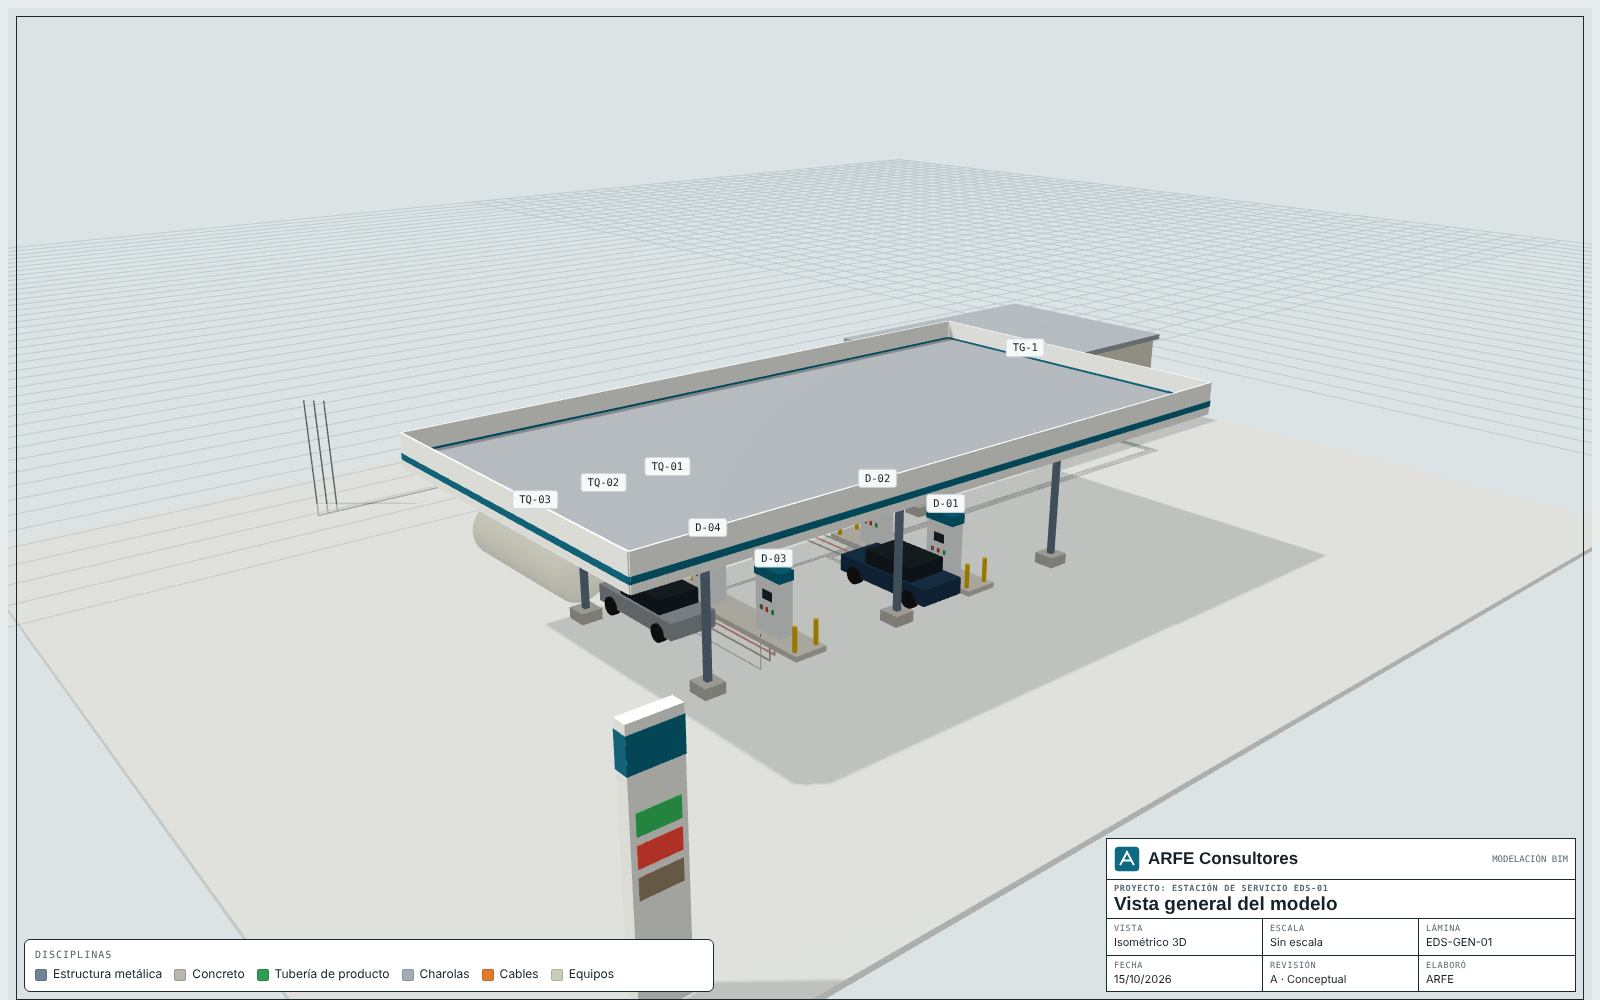Screen dimensions: 1600x1000
Task: Click the Tubería de producto green swatch
Action: pos(263,975)
